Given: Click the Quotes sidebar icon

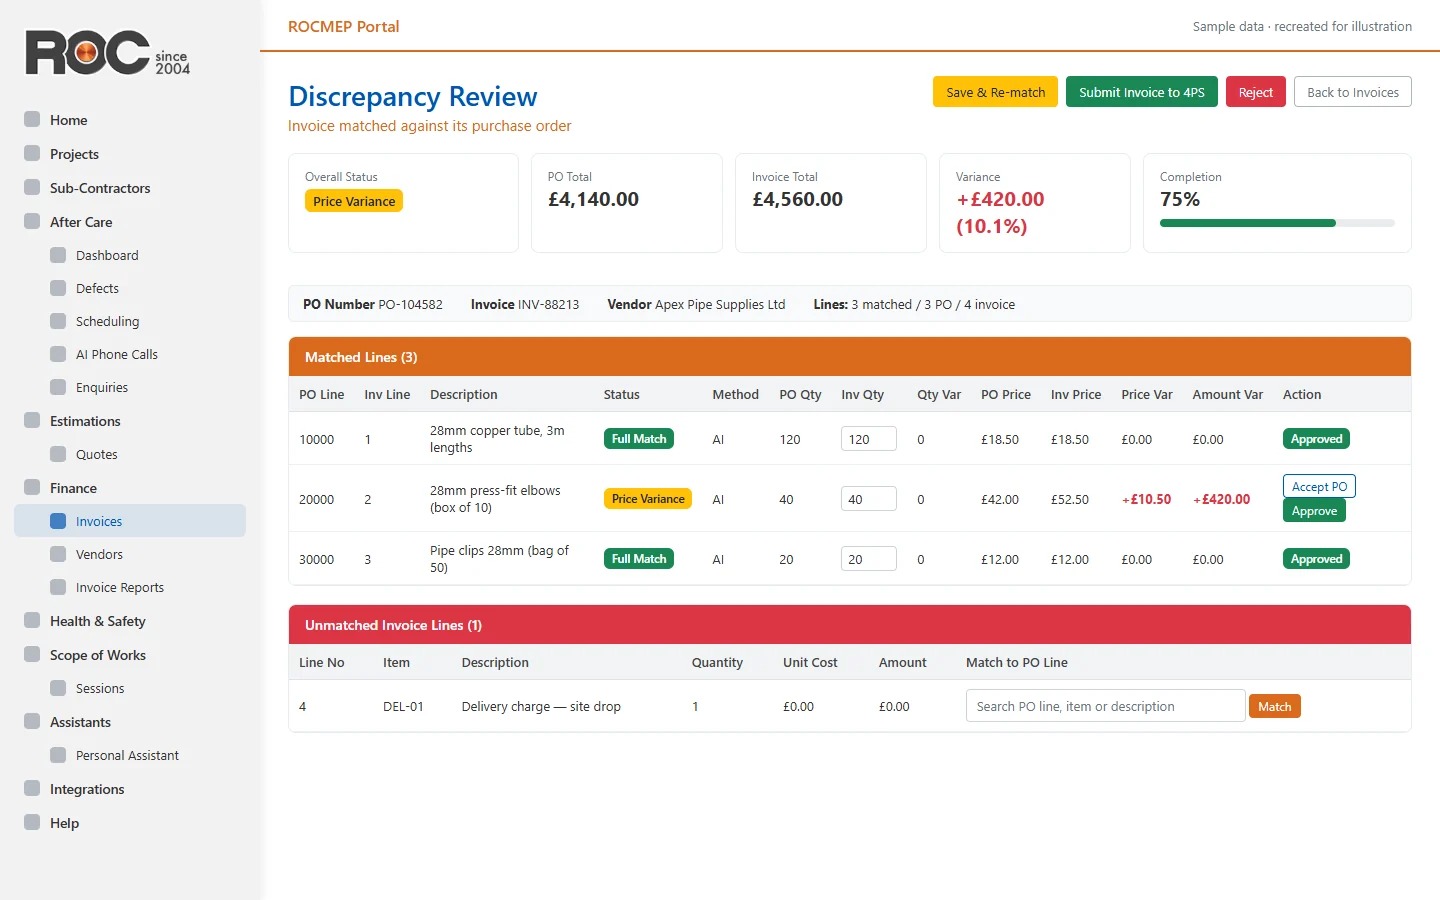Looking at the screenshot, I should click(x=58, y=454).
